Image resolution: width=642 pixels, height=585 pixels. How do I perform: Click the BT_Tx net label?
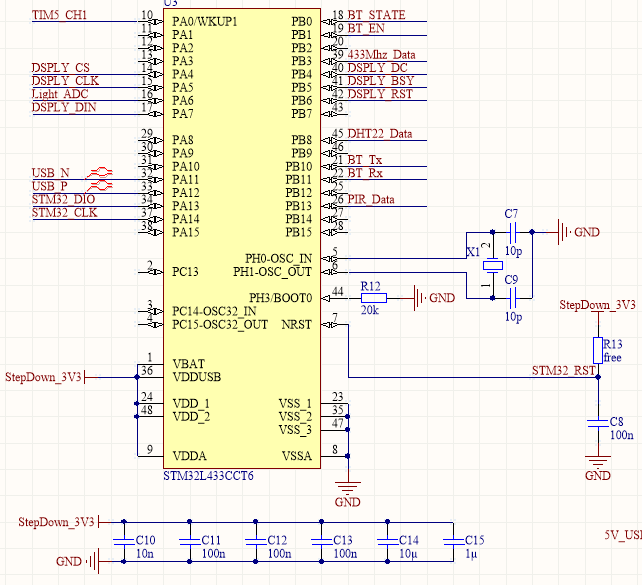click(364, 160)
